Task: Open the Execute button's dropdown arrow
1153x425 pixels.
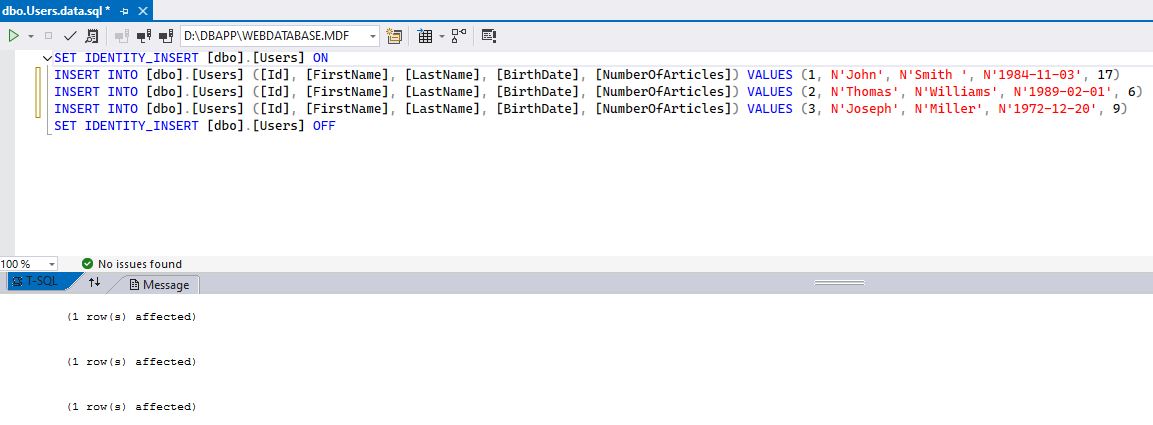Action: pyautogui.click(x=31, y=36)
